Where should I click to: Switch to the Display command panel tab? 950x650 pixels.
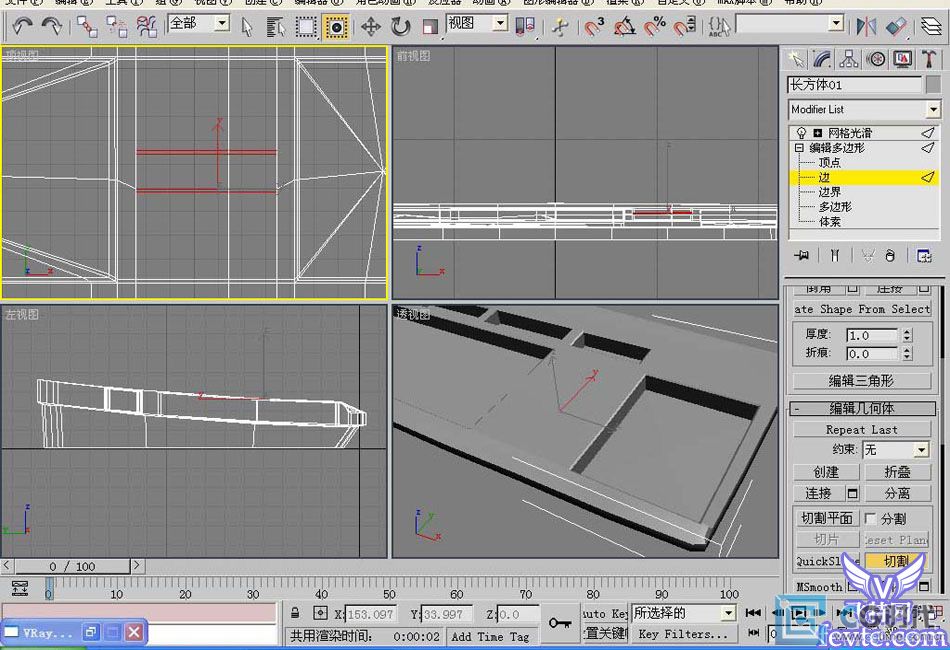(902, 59)
